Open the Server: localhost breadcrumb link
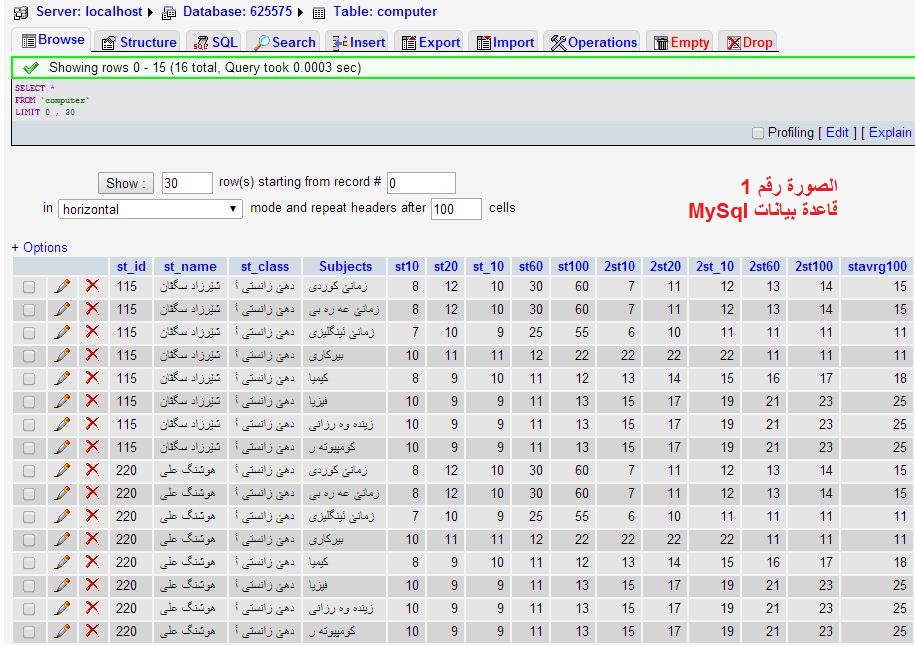 tap(89, 12)
